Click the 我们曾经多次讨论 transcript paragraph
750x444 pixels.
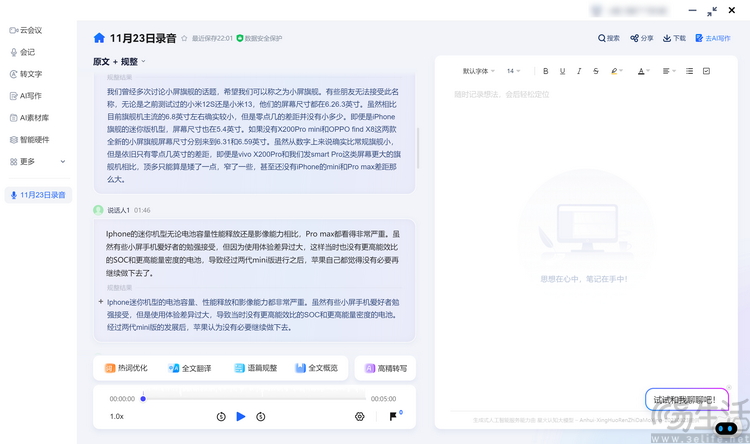point(253,135)
